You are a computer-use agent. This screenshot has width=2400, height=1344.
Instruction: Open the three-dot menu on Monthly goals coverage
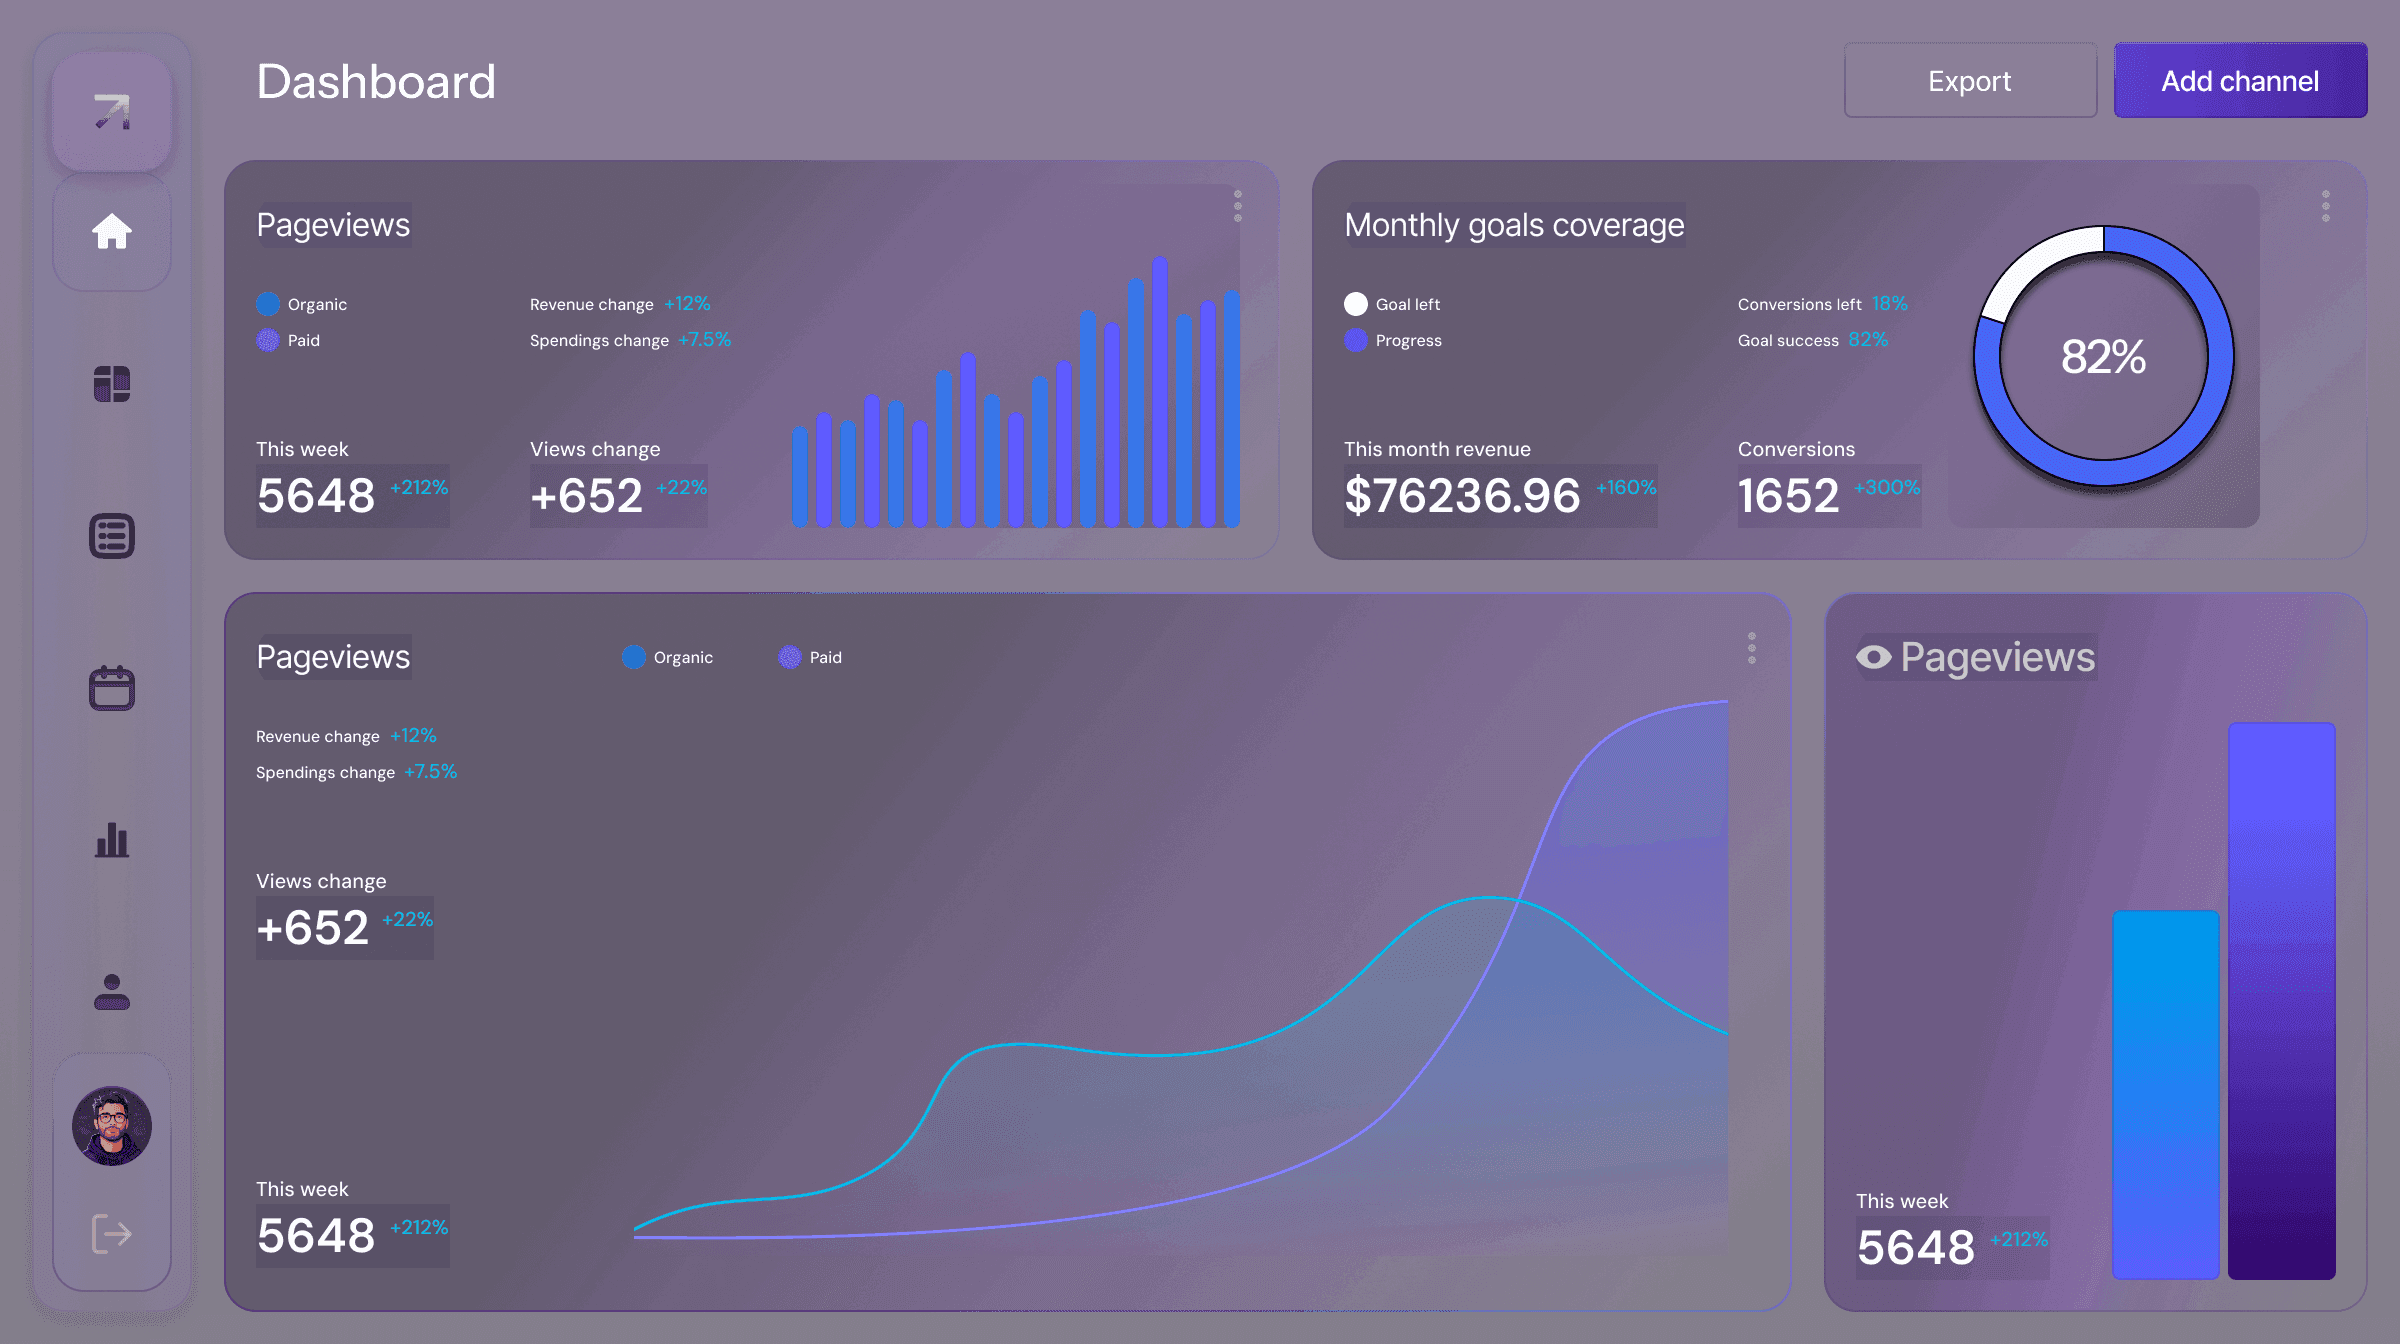[x=2327, y=207]
